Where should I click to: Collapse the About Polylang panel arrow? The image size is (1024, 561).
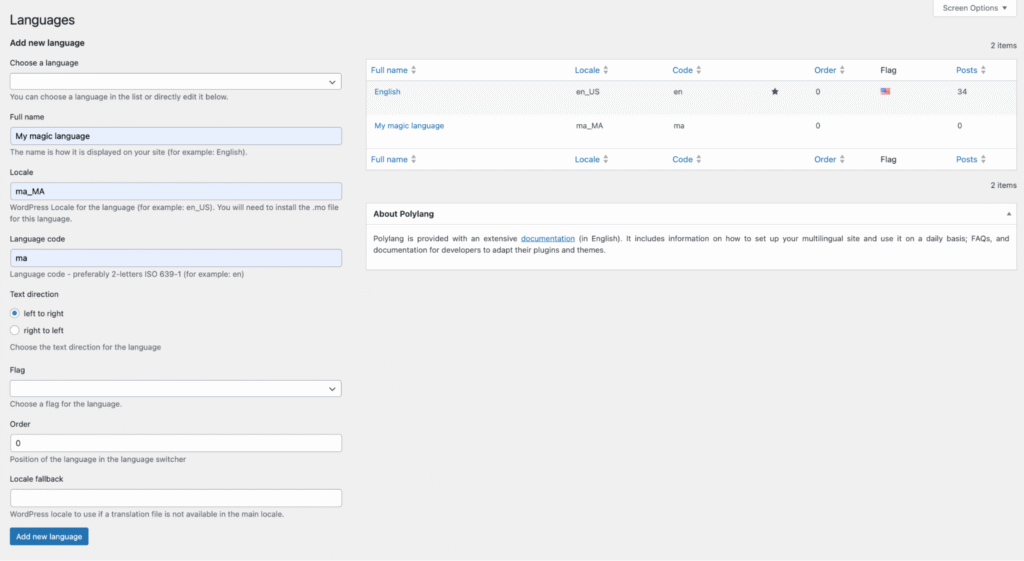[x=1008, y=214]
